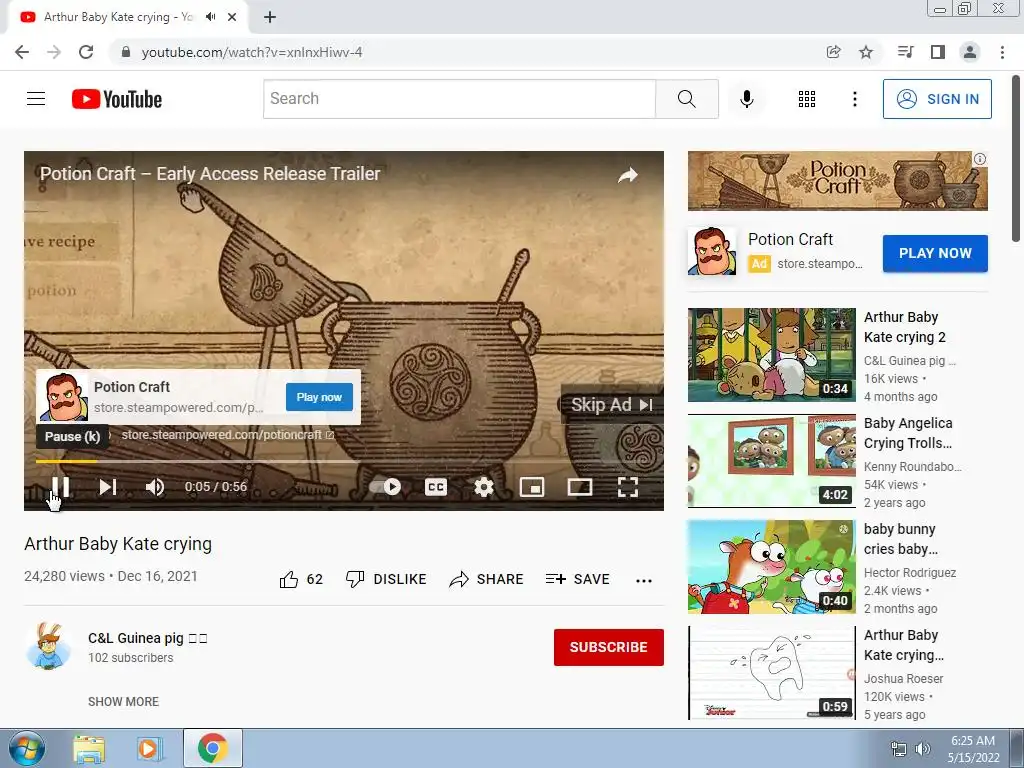
Task: Click PLAY NOW in sidebar ad
Action: point(935,253)
